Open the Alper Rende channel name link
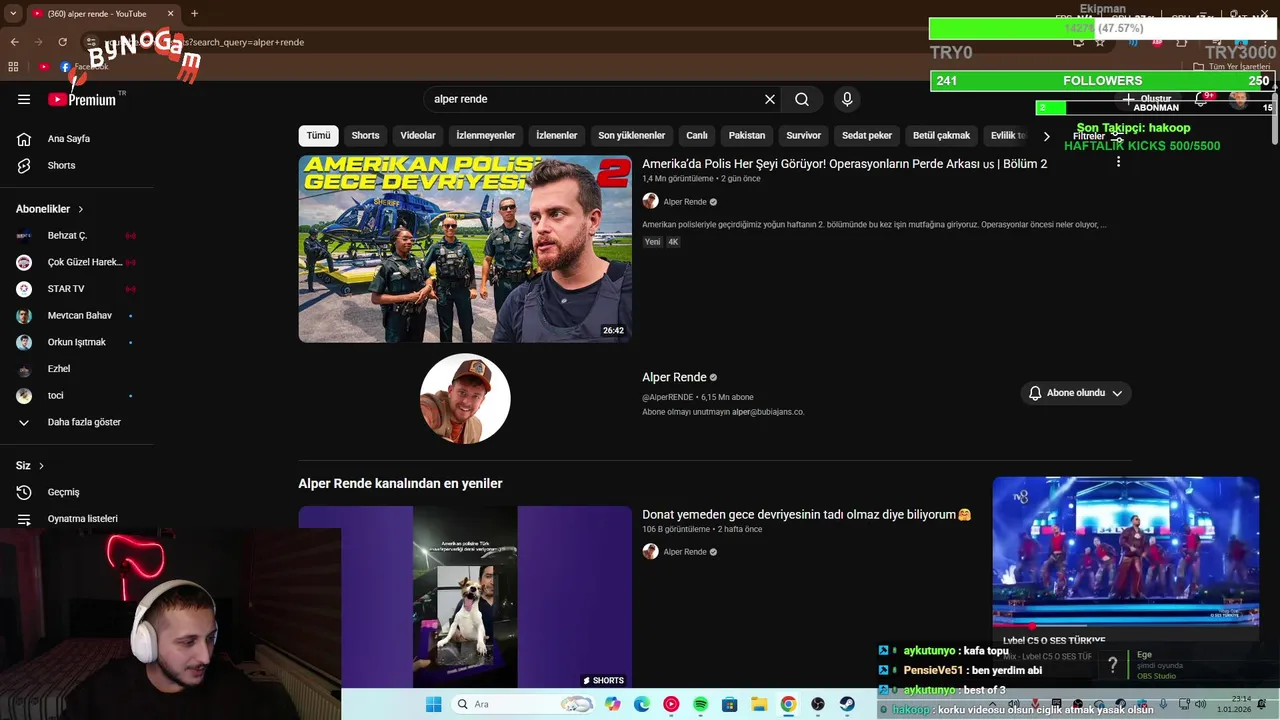The height and width of the screenshot is (720, 1280). click(675, 377)
